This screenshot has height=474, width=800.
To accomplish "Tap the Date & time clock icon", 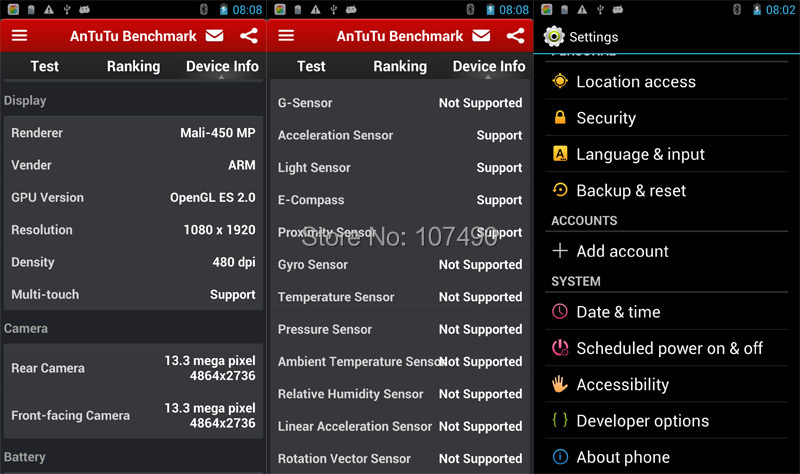I will coord(560,311).
